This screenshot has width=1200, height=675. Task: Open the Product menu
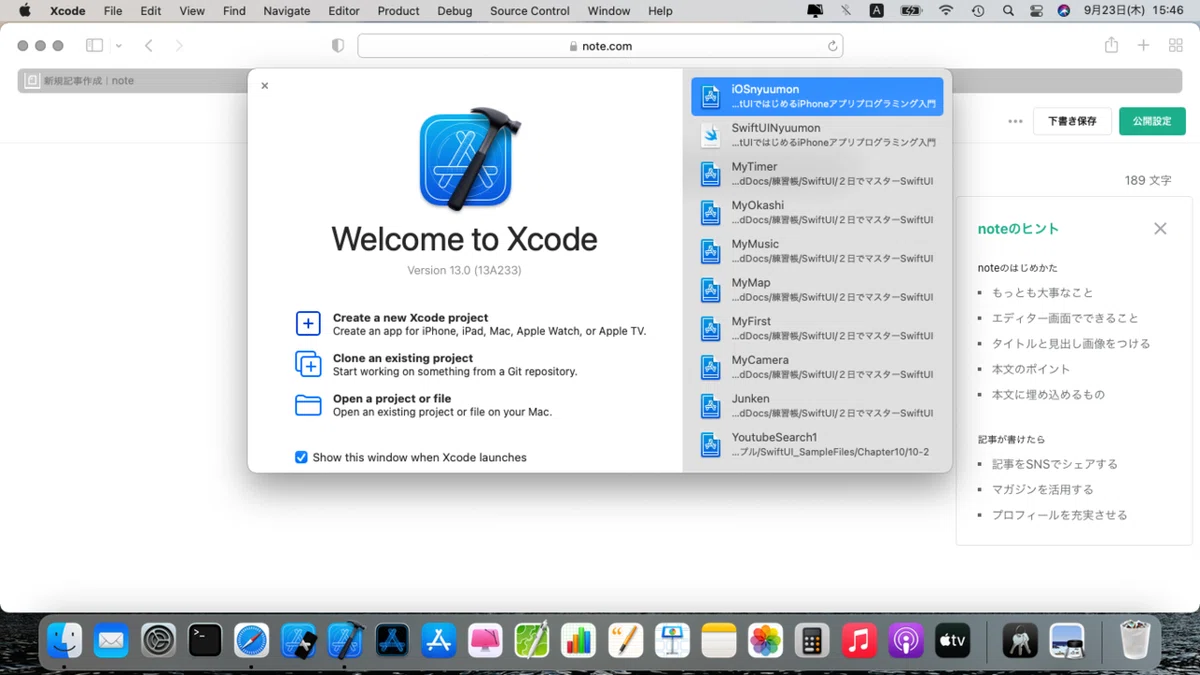click(x=398, y=11)
